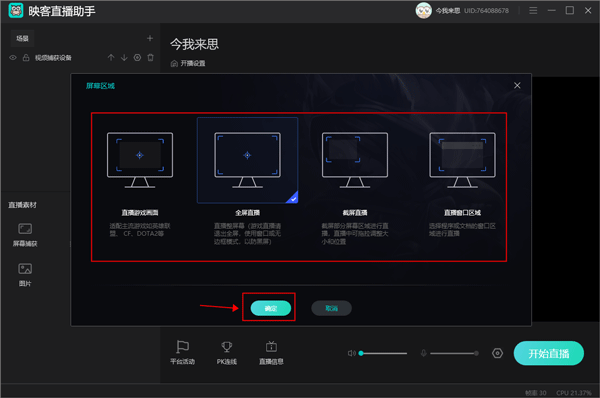This screenshot has height=398, width=600.
Task: Confirm with the 确定 button
Action: (x=271, y=308)
